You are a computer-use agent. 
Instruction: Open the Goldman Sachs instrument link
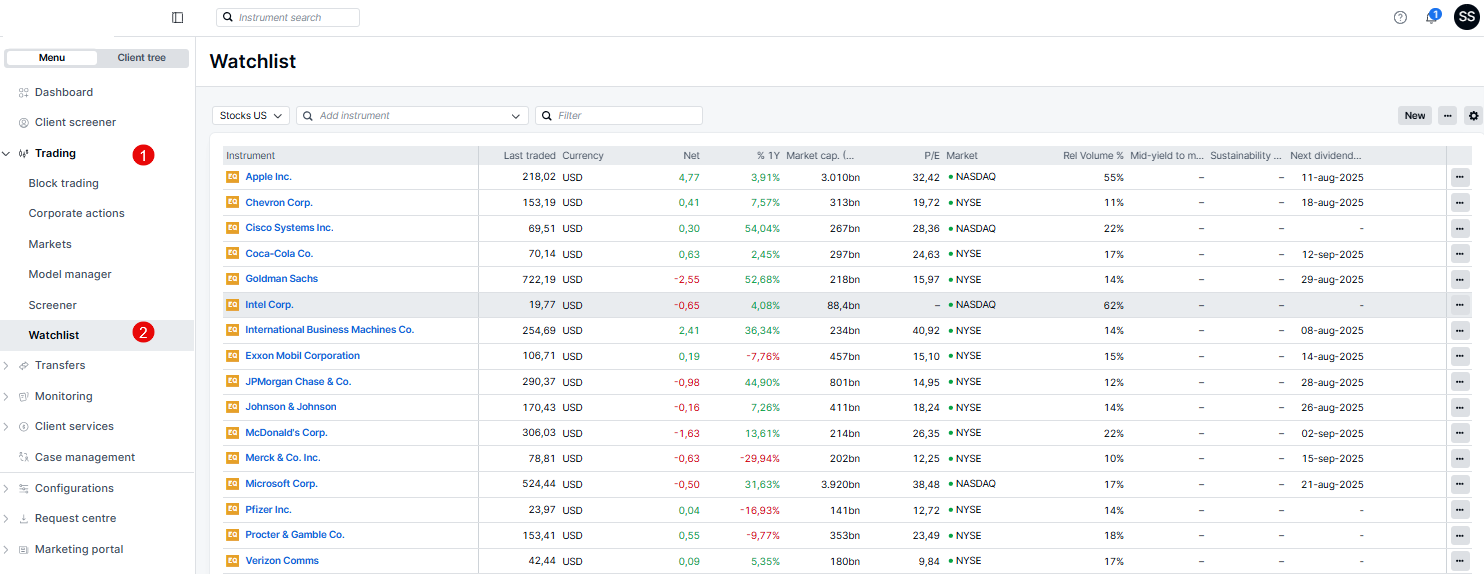[x=281, y=279]
